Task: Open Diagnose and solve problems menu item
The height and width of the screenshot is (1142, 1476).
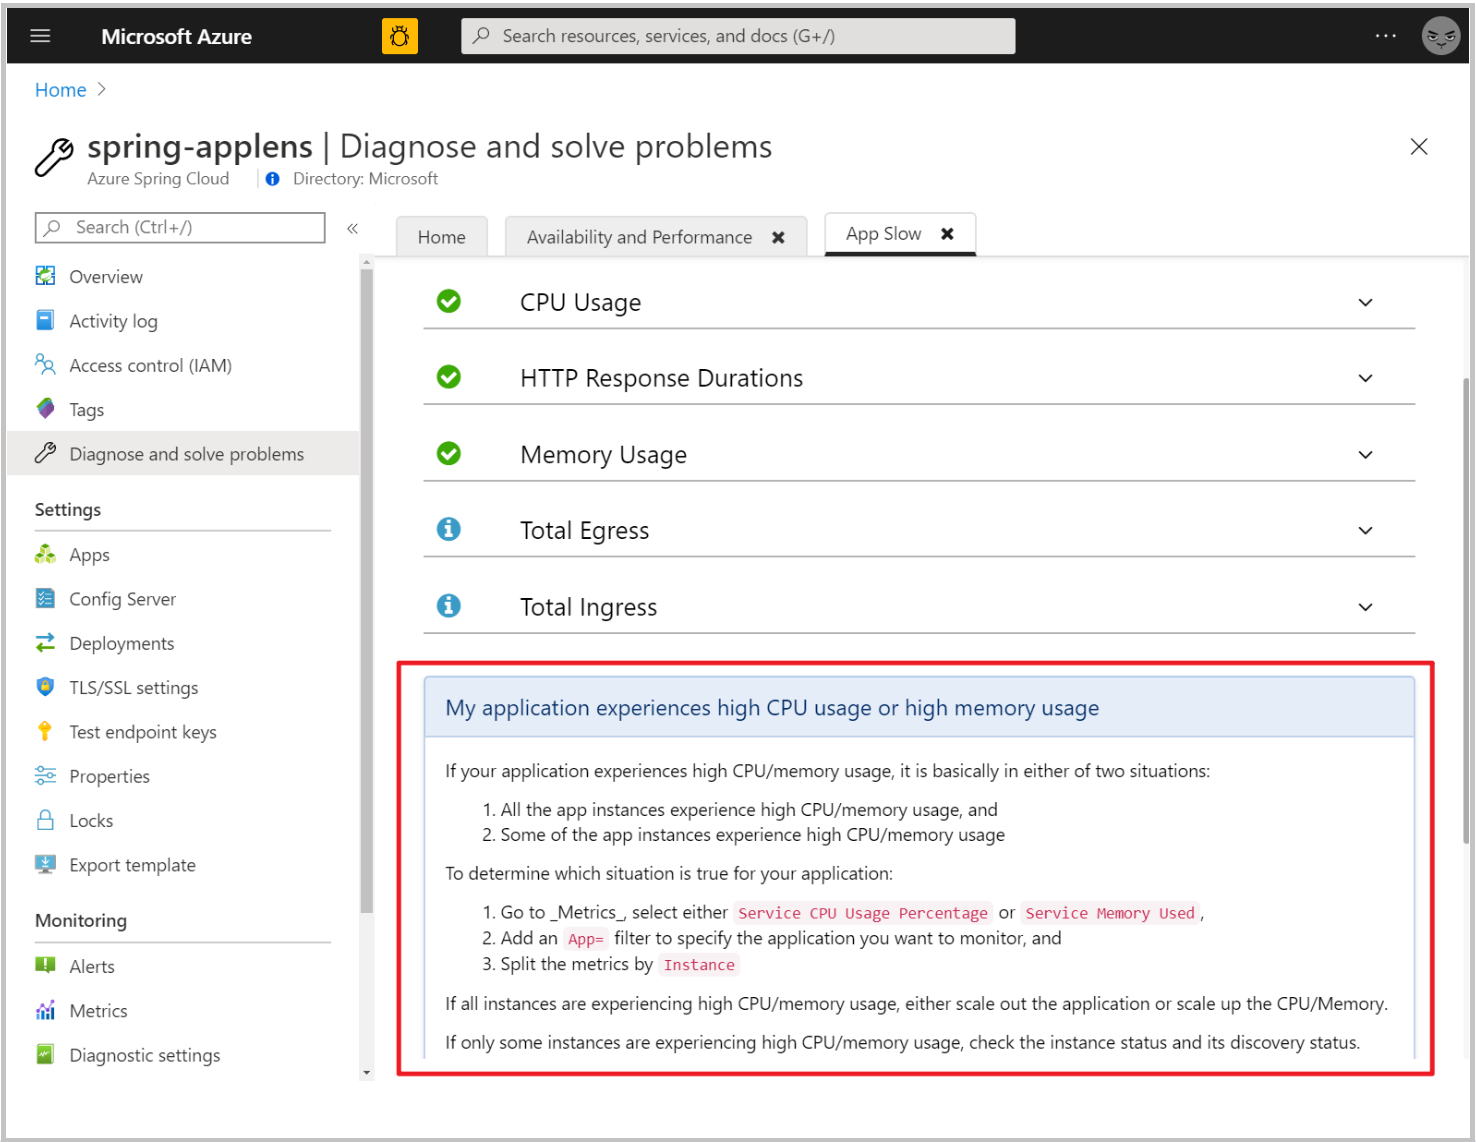Action: tap(183, 454)
